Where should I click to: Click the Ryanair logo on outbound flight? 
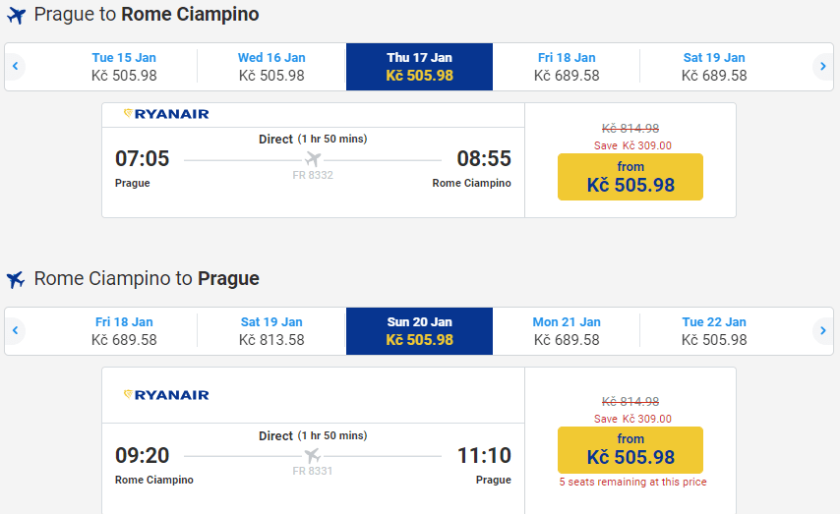(166, 114)
